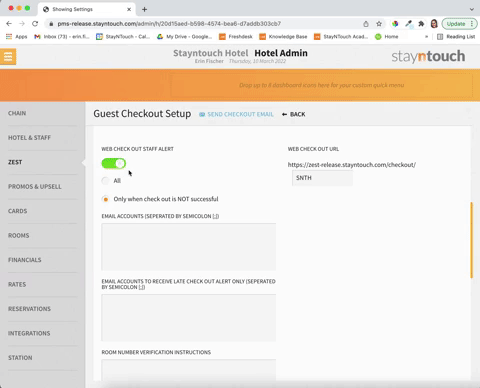
Task: Open the Chrome extensions puzzle icon
Action: (x=421, y=24)
